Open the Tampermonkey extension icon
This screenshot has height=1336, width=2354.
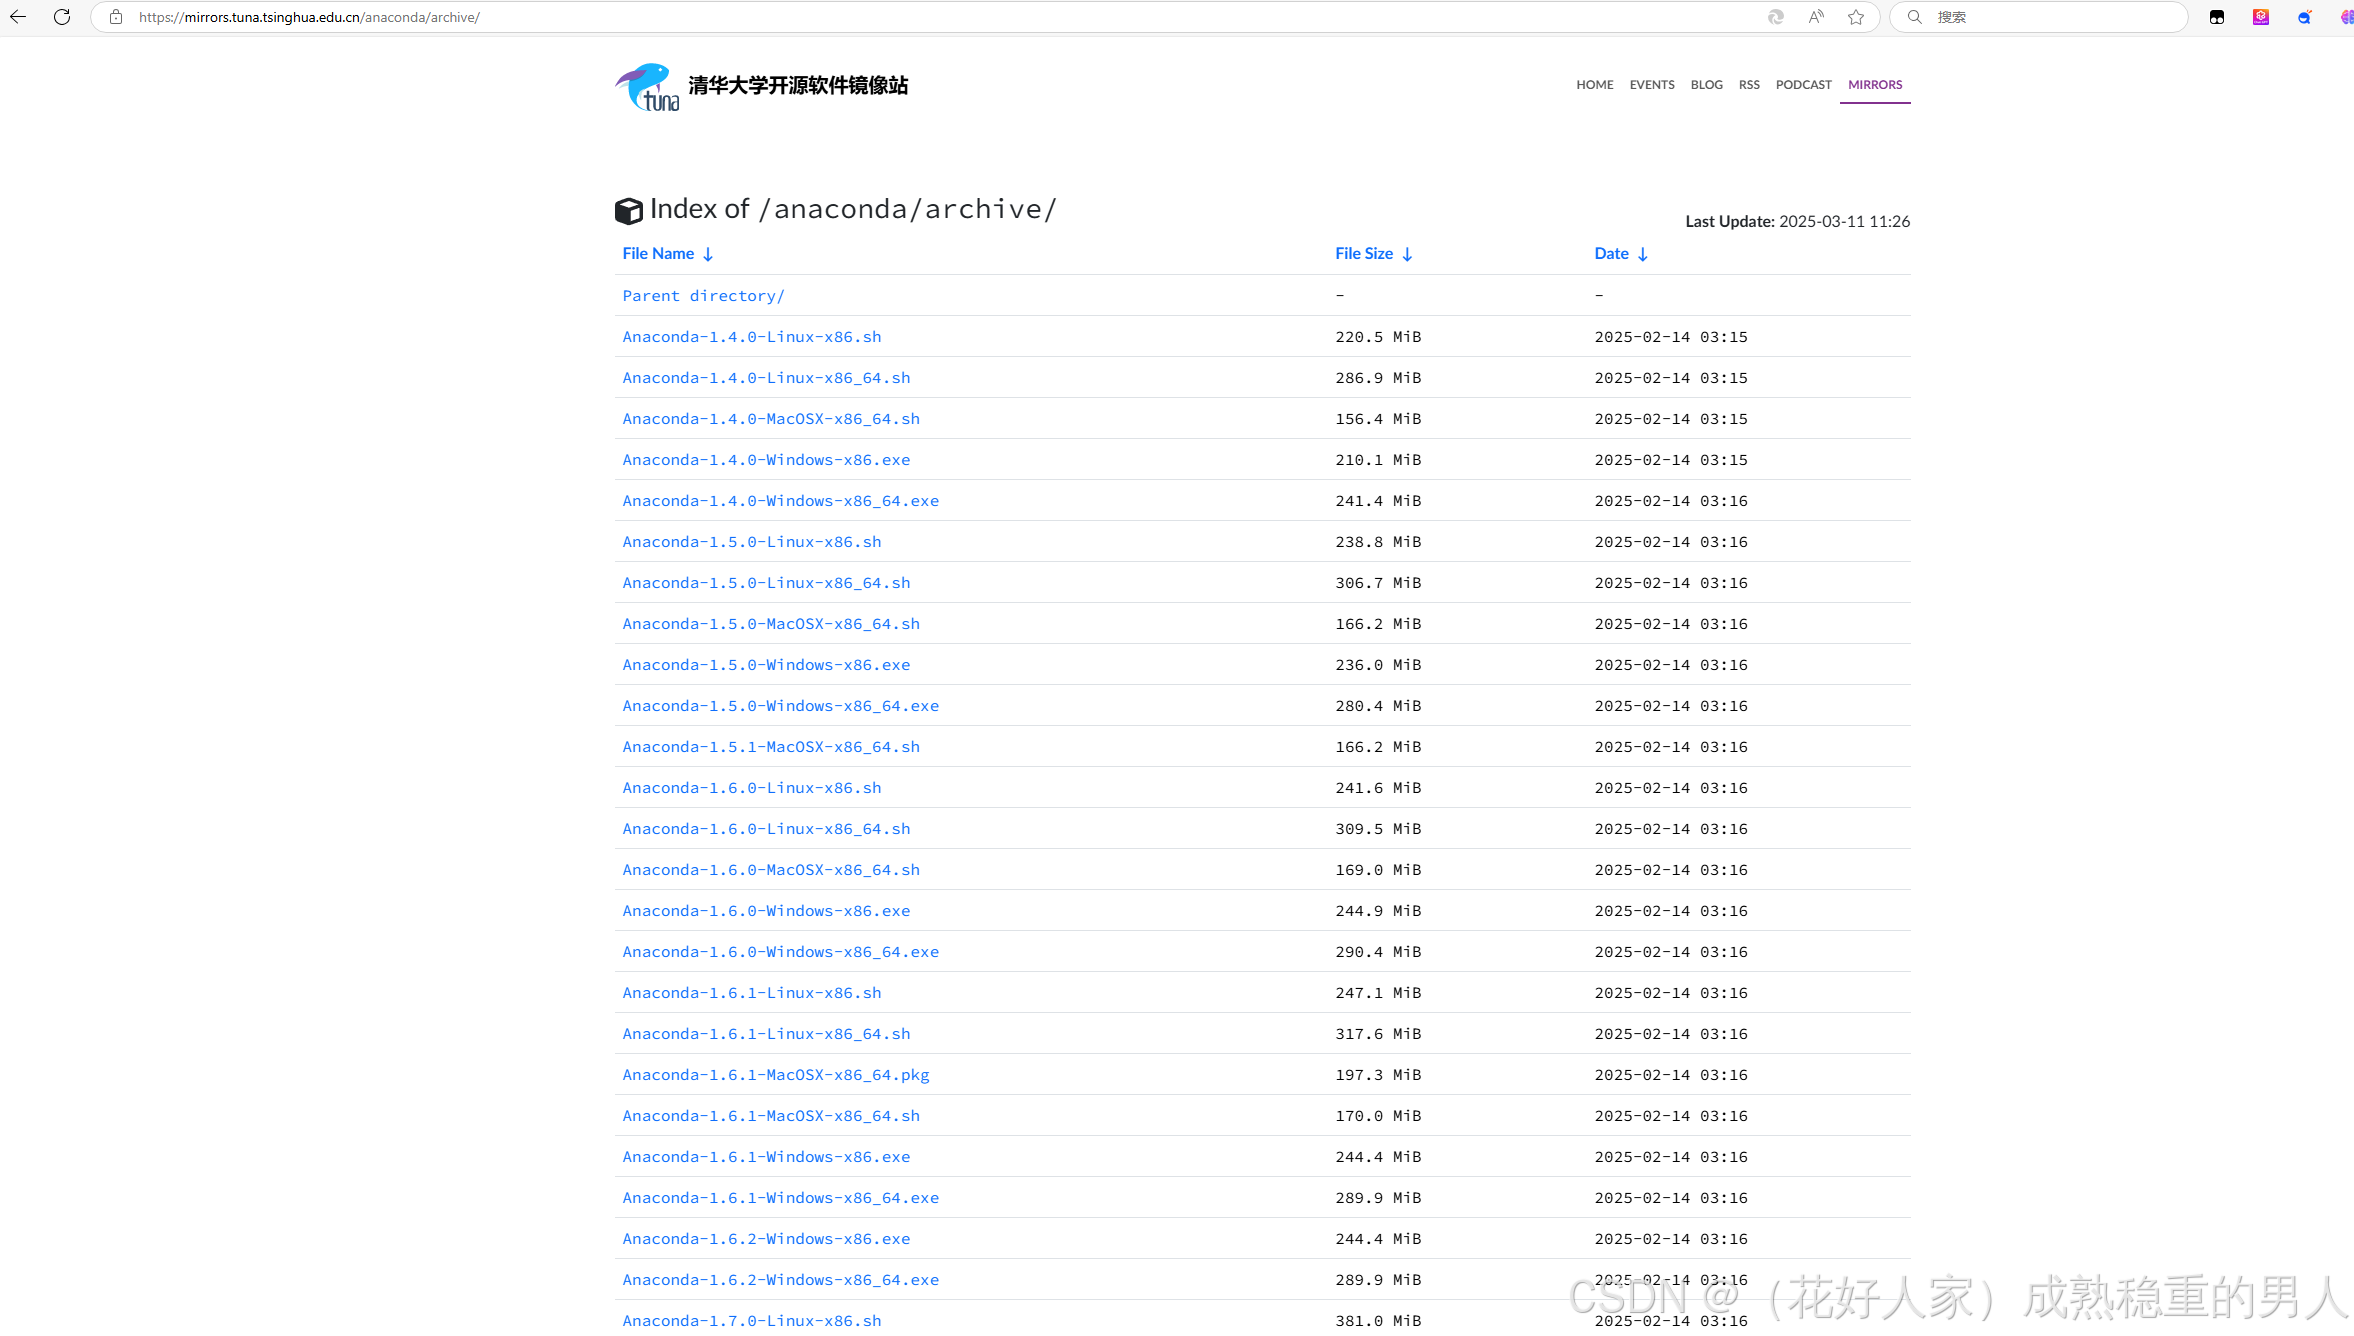tap(2216, 17)
